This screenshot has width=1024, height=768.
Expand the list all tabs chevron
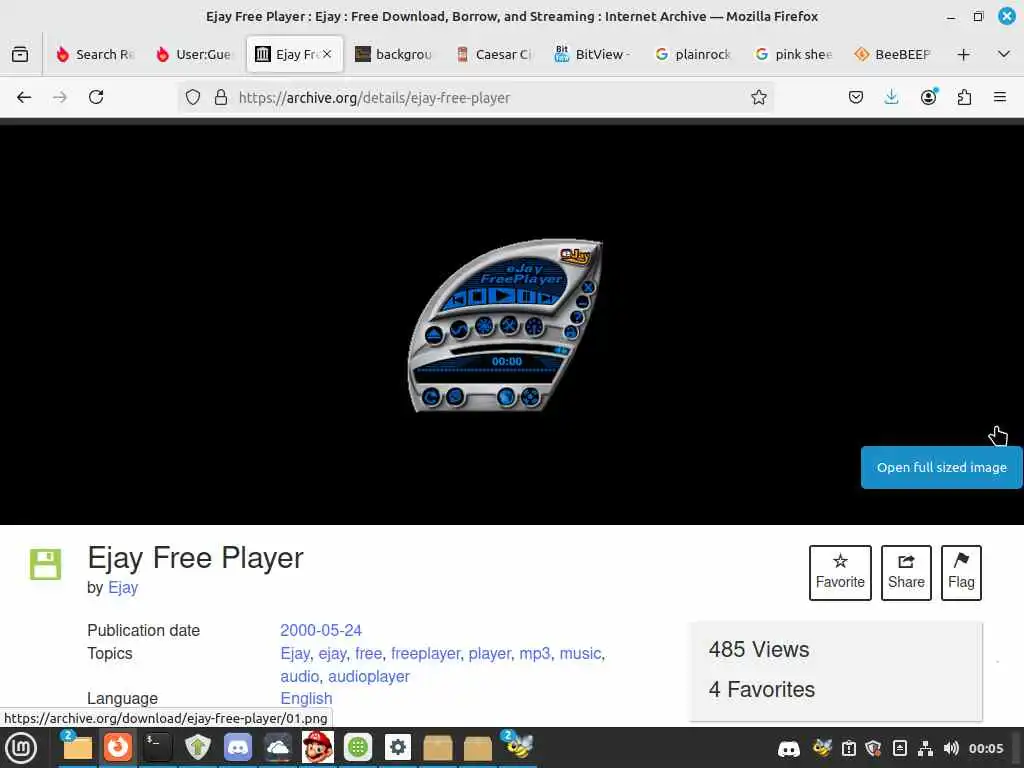[x=1004, y=54]
